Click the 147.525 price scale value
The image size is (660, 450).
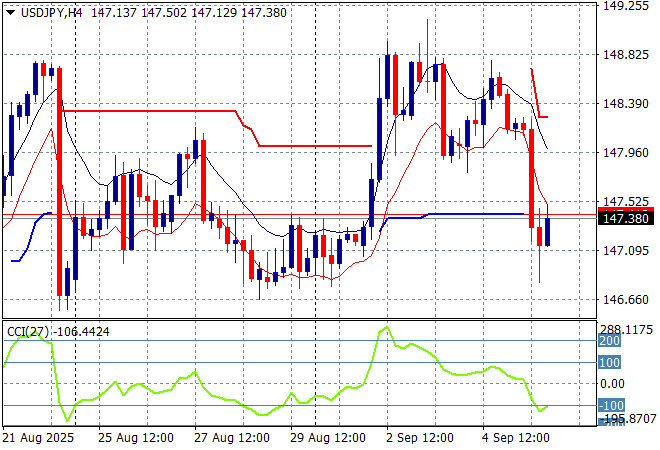click(x=626, y=202)
